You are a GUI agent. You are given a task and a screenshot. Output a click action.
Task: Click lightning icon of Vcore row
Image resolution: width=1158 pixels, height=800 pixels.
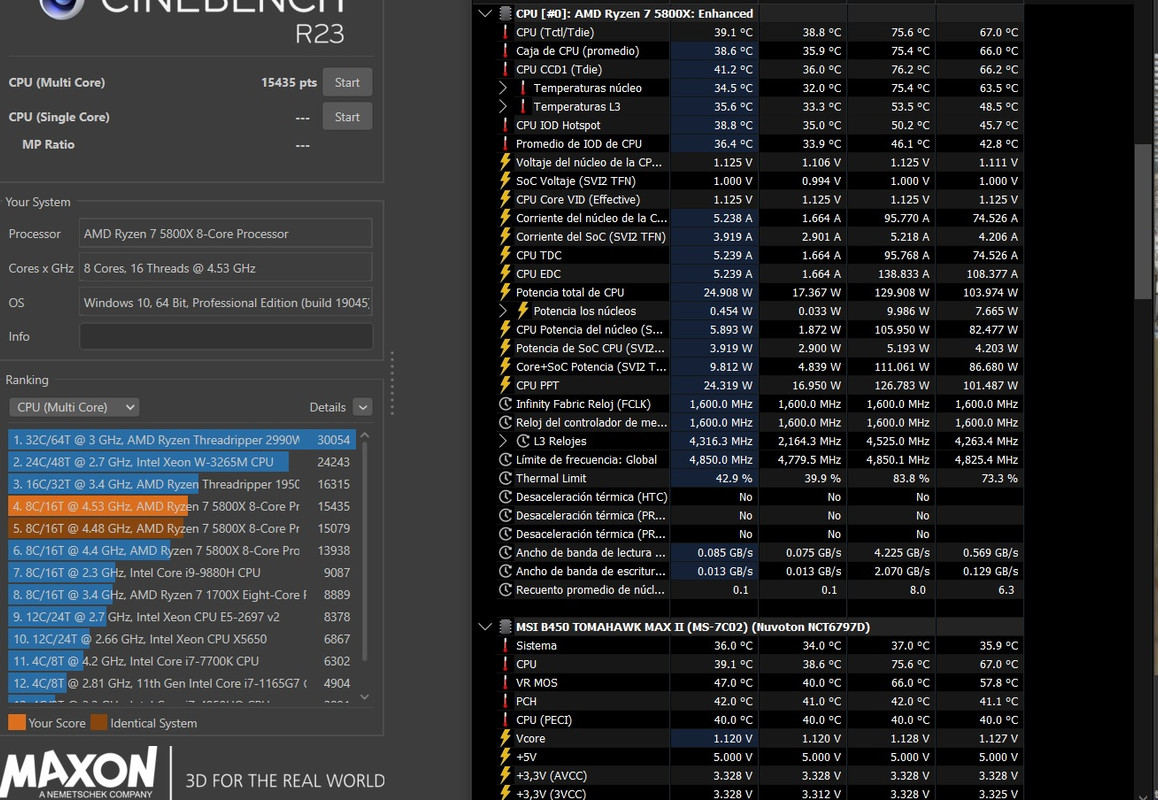pyautogui.click(x=505, y=738)
